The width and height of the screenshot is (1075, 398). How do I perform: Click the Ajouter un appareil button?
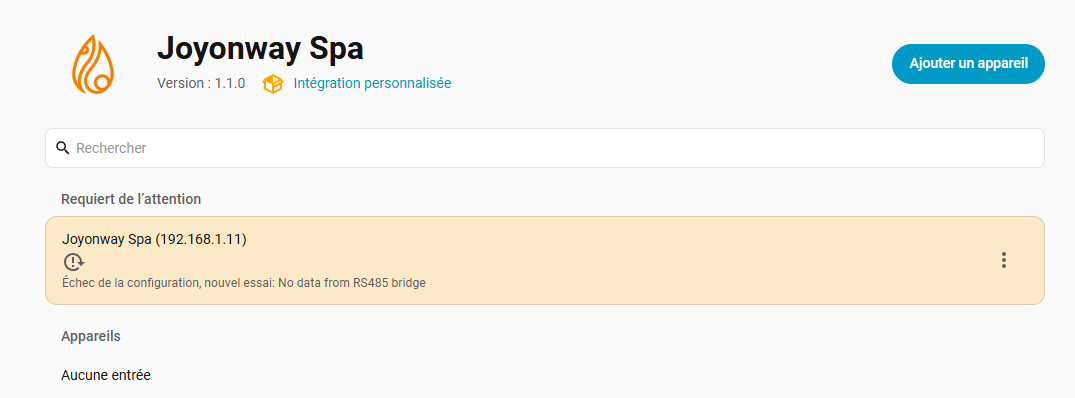[968, 64]
